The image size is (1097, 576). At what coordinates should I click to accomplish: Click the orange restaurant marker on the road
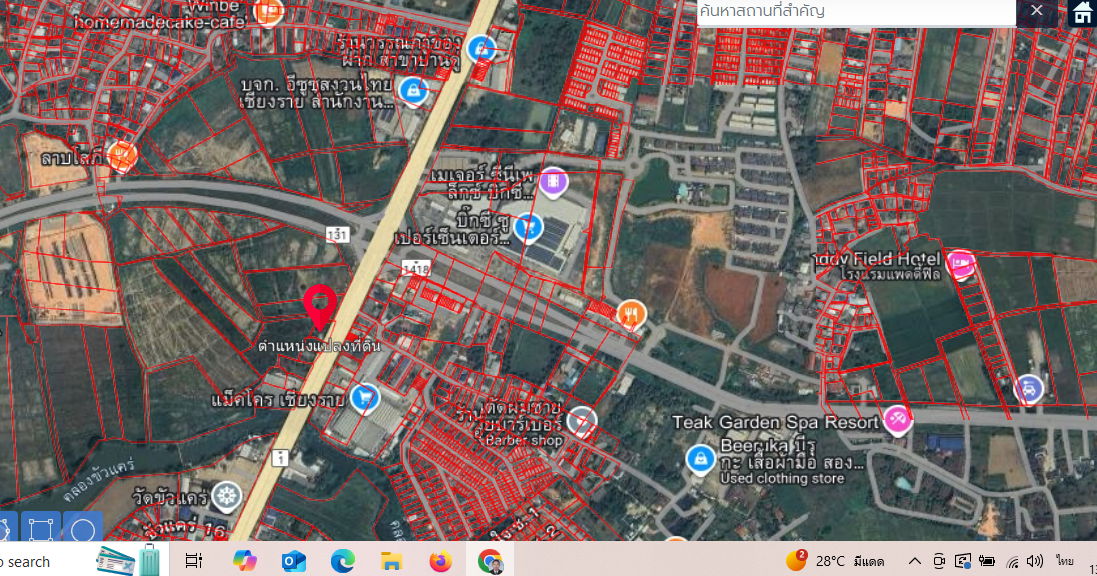click(x=630, y=312)
